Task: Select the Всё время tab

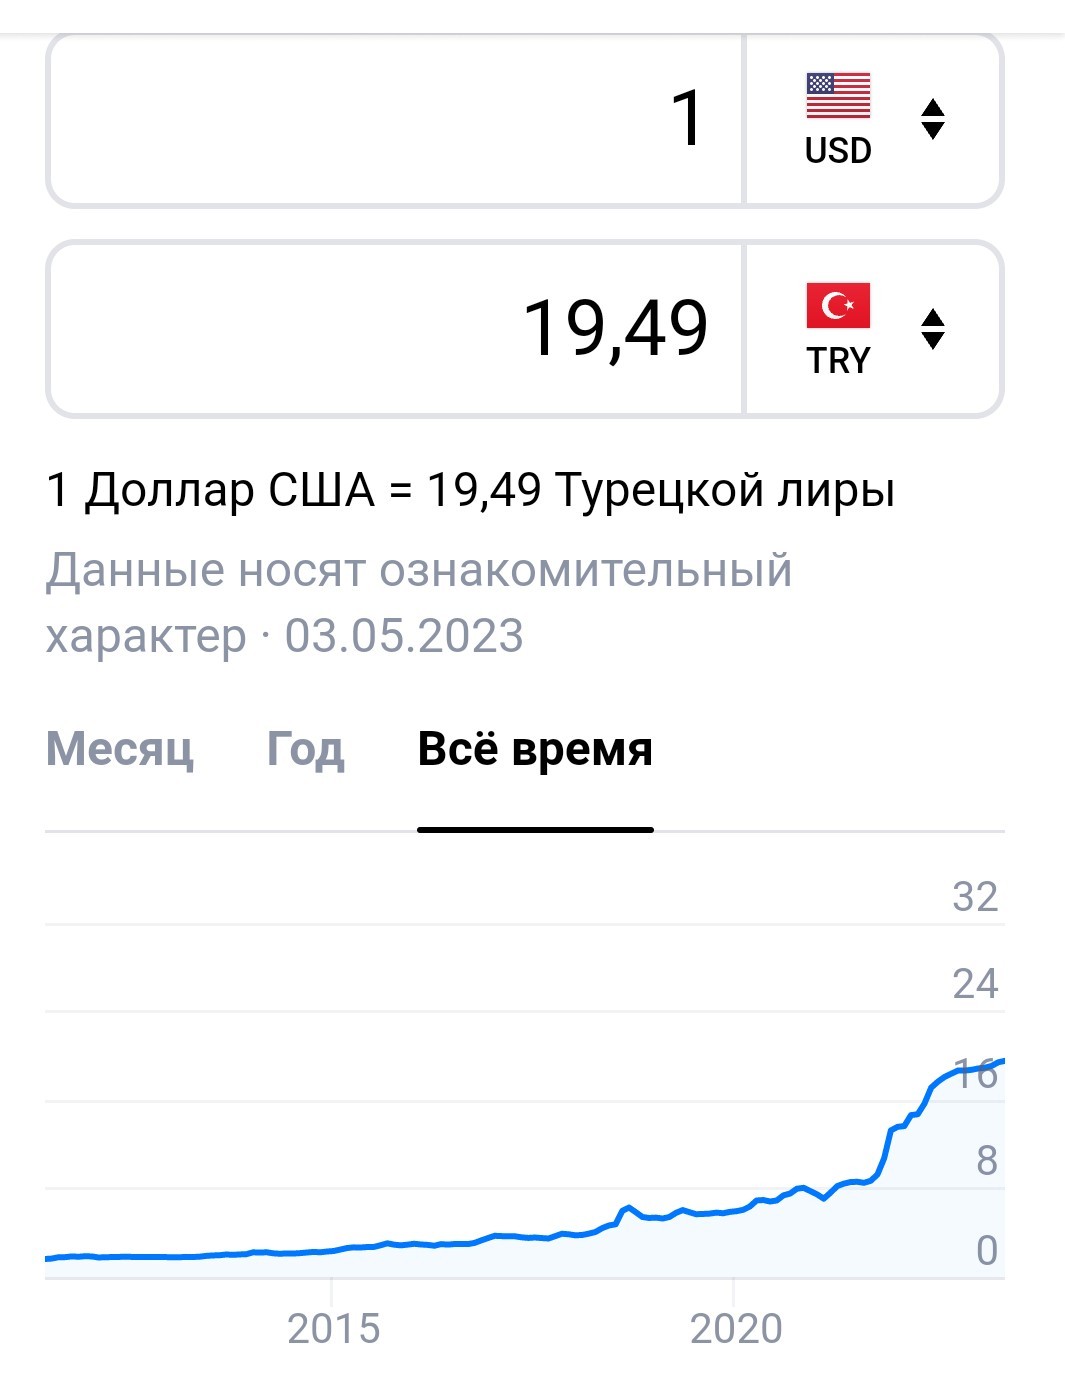Action: [x=535, y=749]
